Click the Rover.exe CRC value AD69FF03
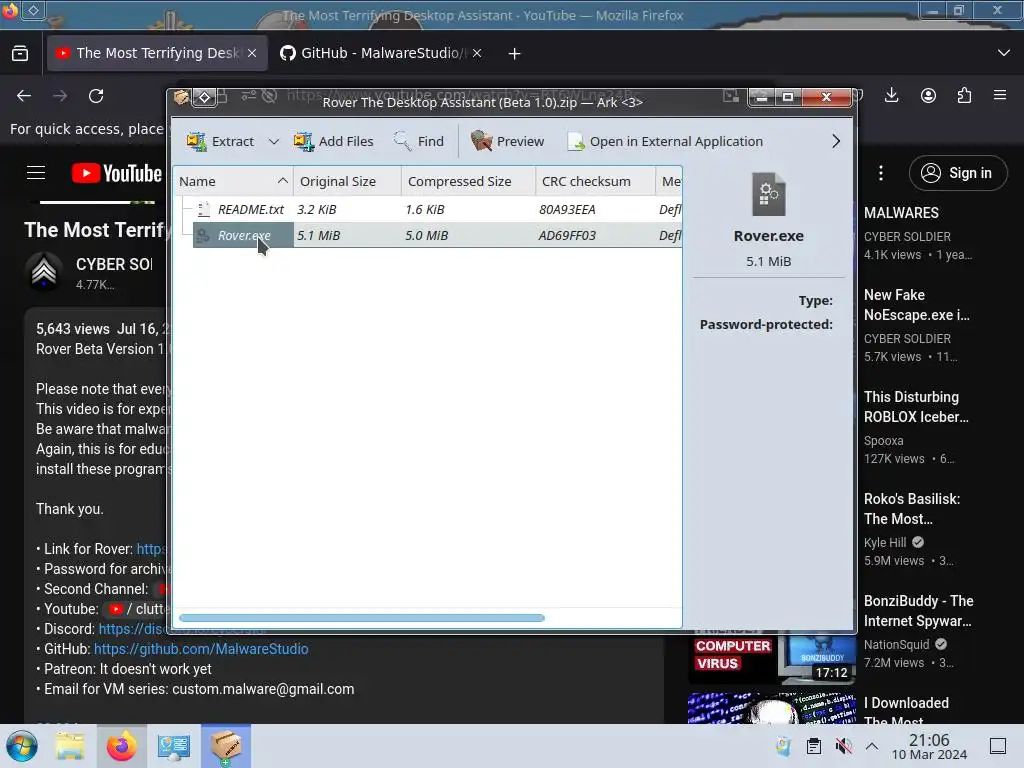Image resolution: width=1024 pixels, height=768 pixels. (568, 236)
